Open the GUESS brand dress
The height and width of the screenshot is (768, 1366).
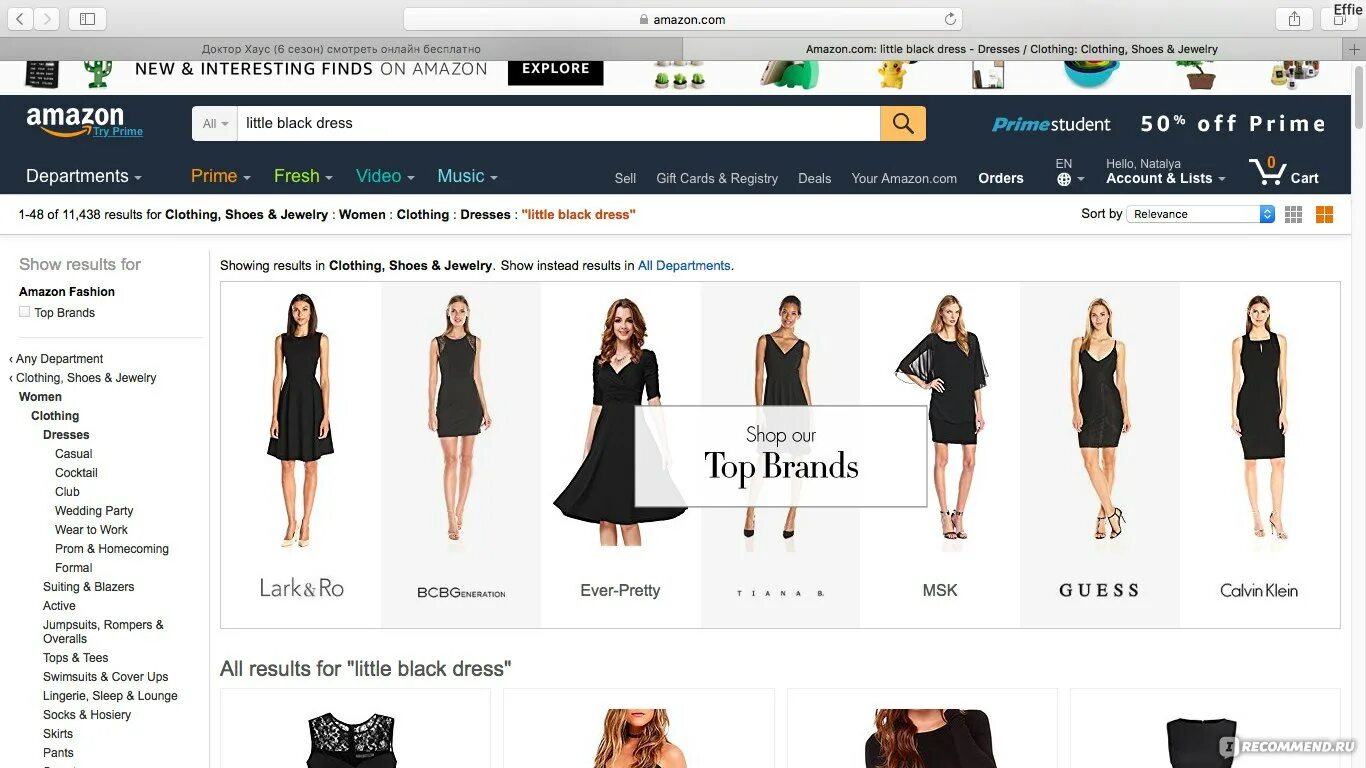(1099, 455)
